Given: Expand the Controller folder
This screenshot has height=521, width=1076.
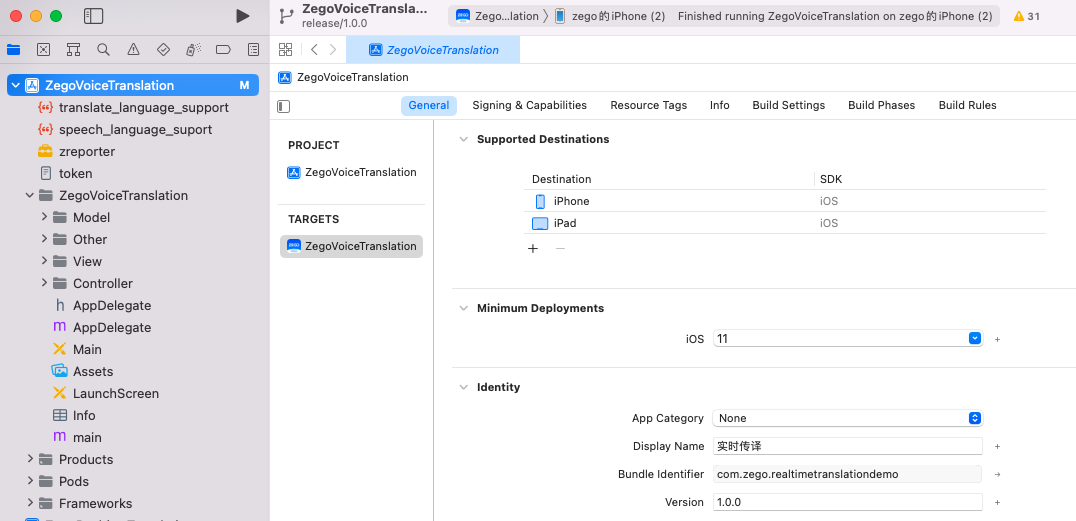Looking at the screenshot, I should (x=44, y=283).
